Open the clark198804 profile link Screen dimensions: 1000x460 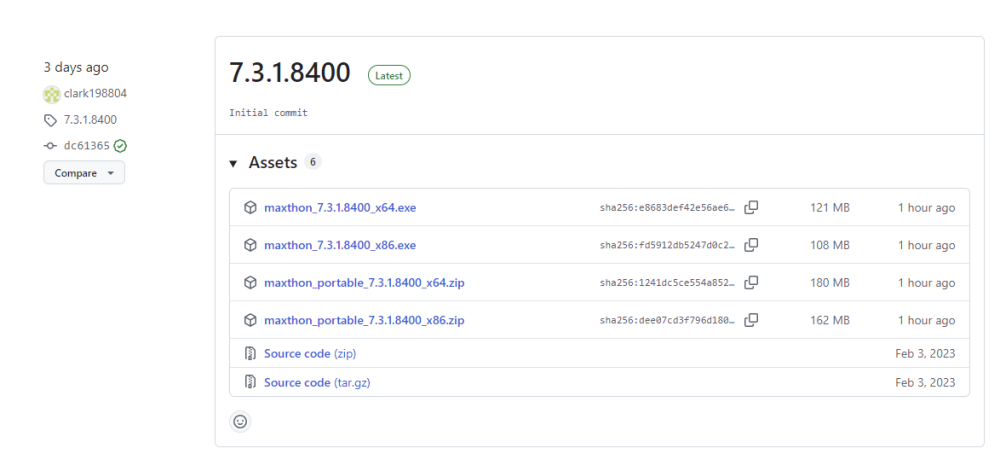tap(96, 94)
